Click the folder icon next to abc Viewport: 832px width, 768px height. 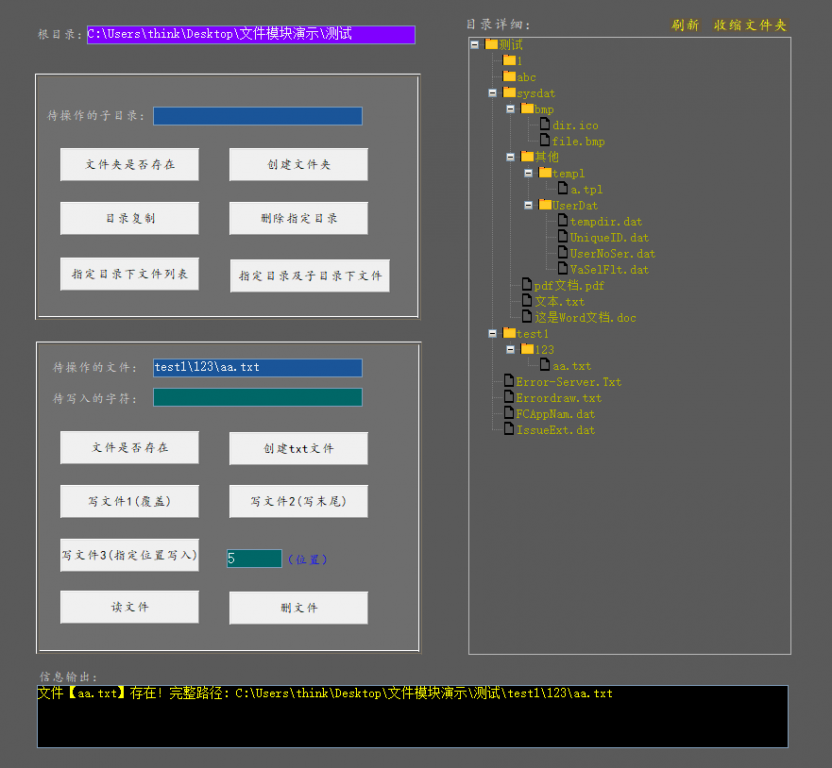[x=509, y=76]
